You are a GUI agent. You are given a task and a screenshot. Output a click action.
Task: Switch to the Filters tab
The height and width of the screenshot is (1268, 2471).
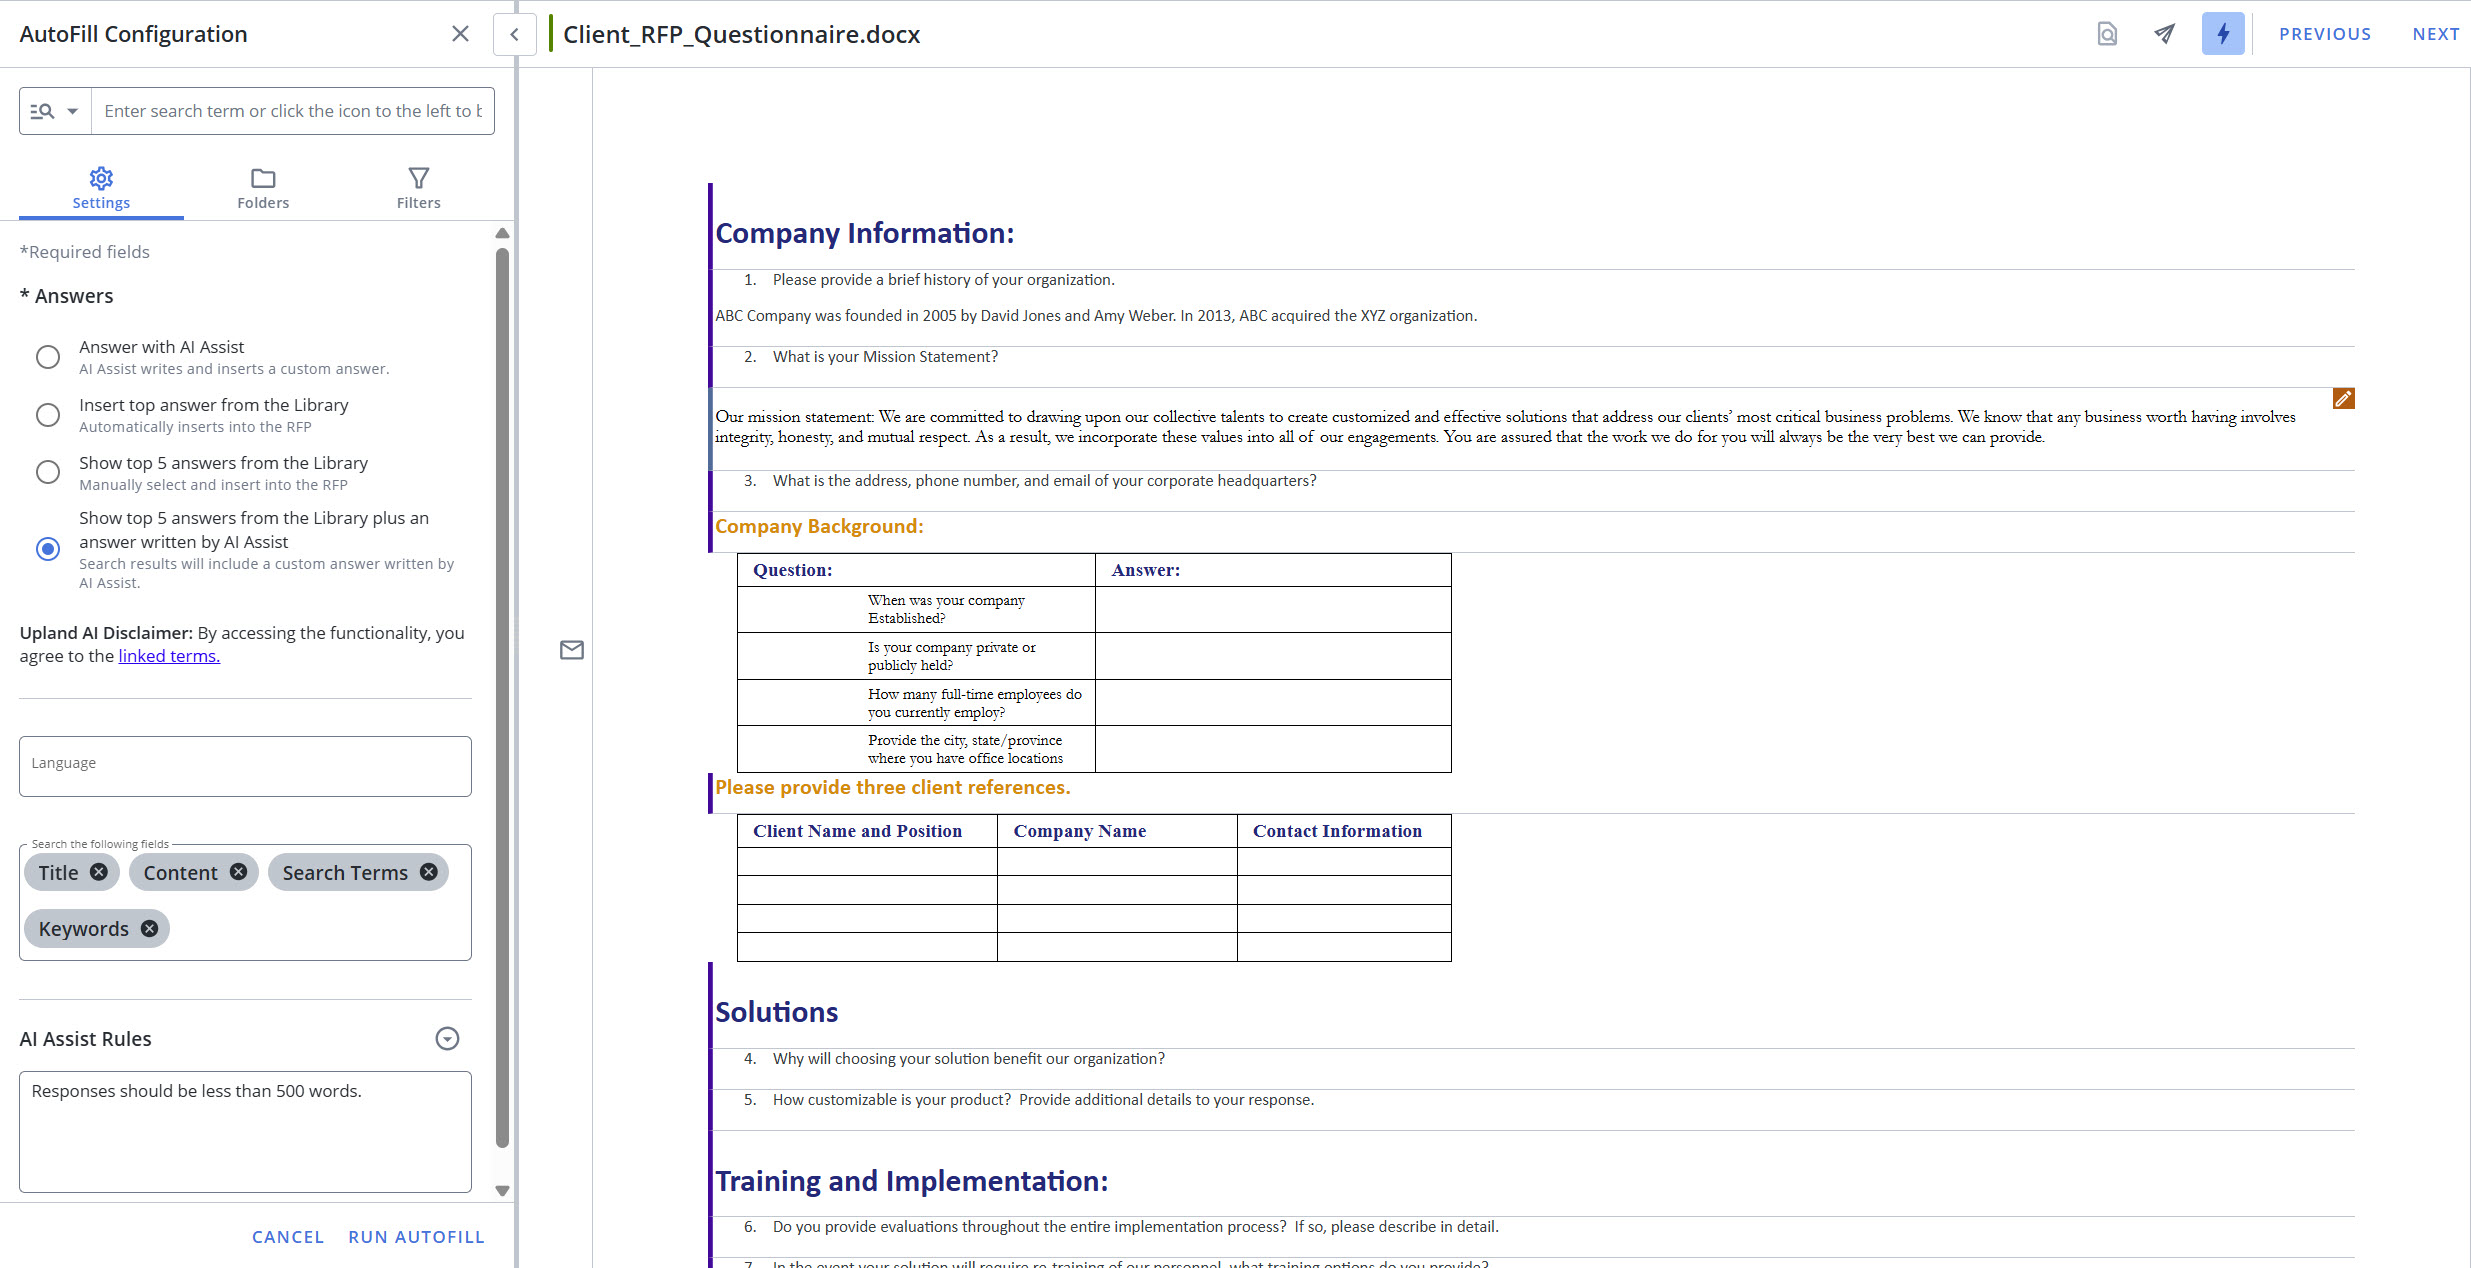[x=418, y=188]
